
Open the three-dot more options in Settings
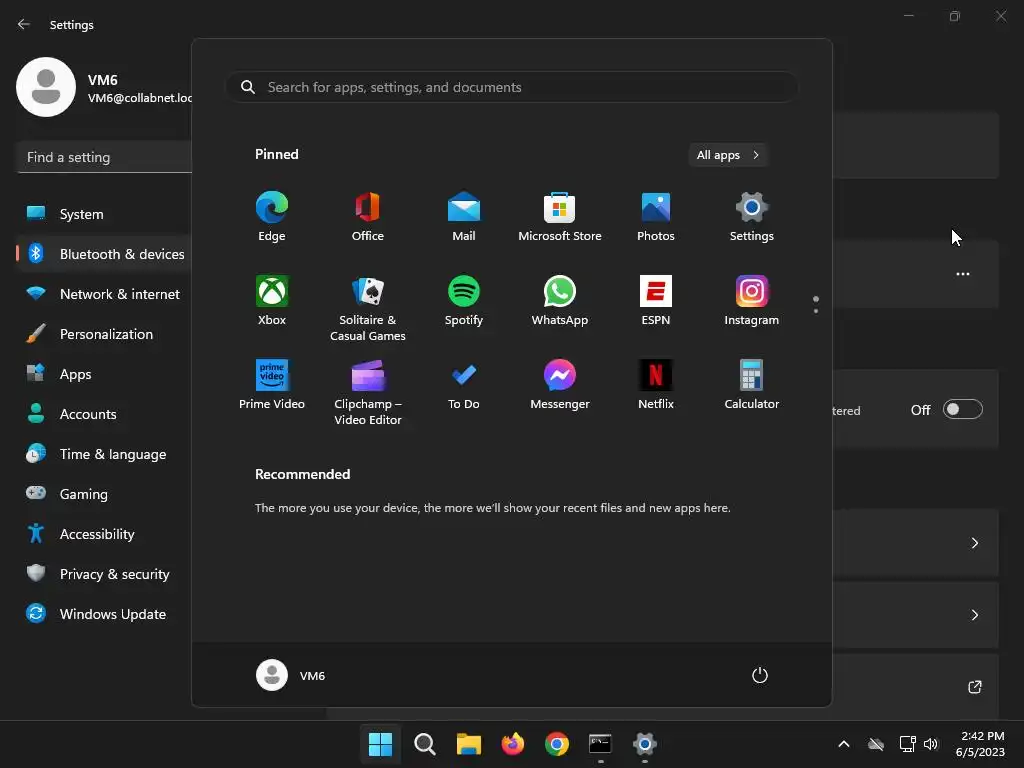[963, 274]
